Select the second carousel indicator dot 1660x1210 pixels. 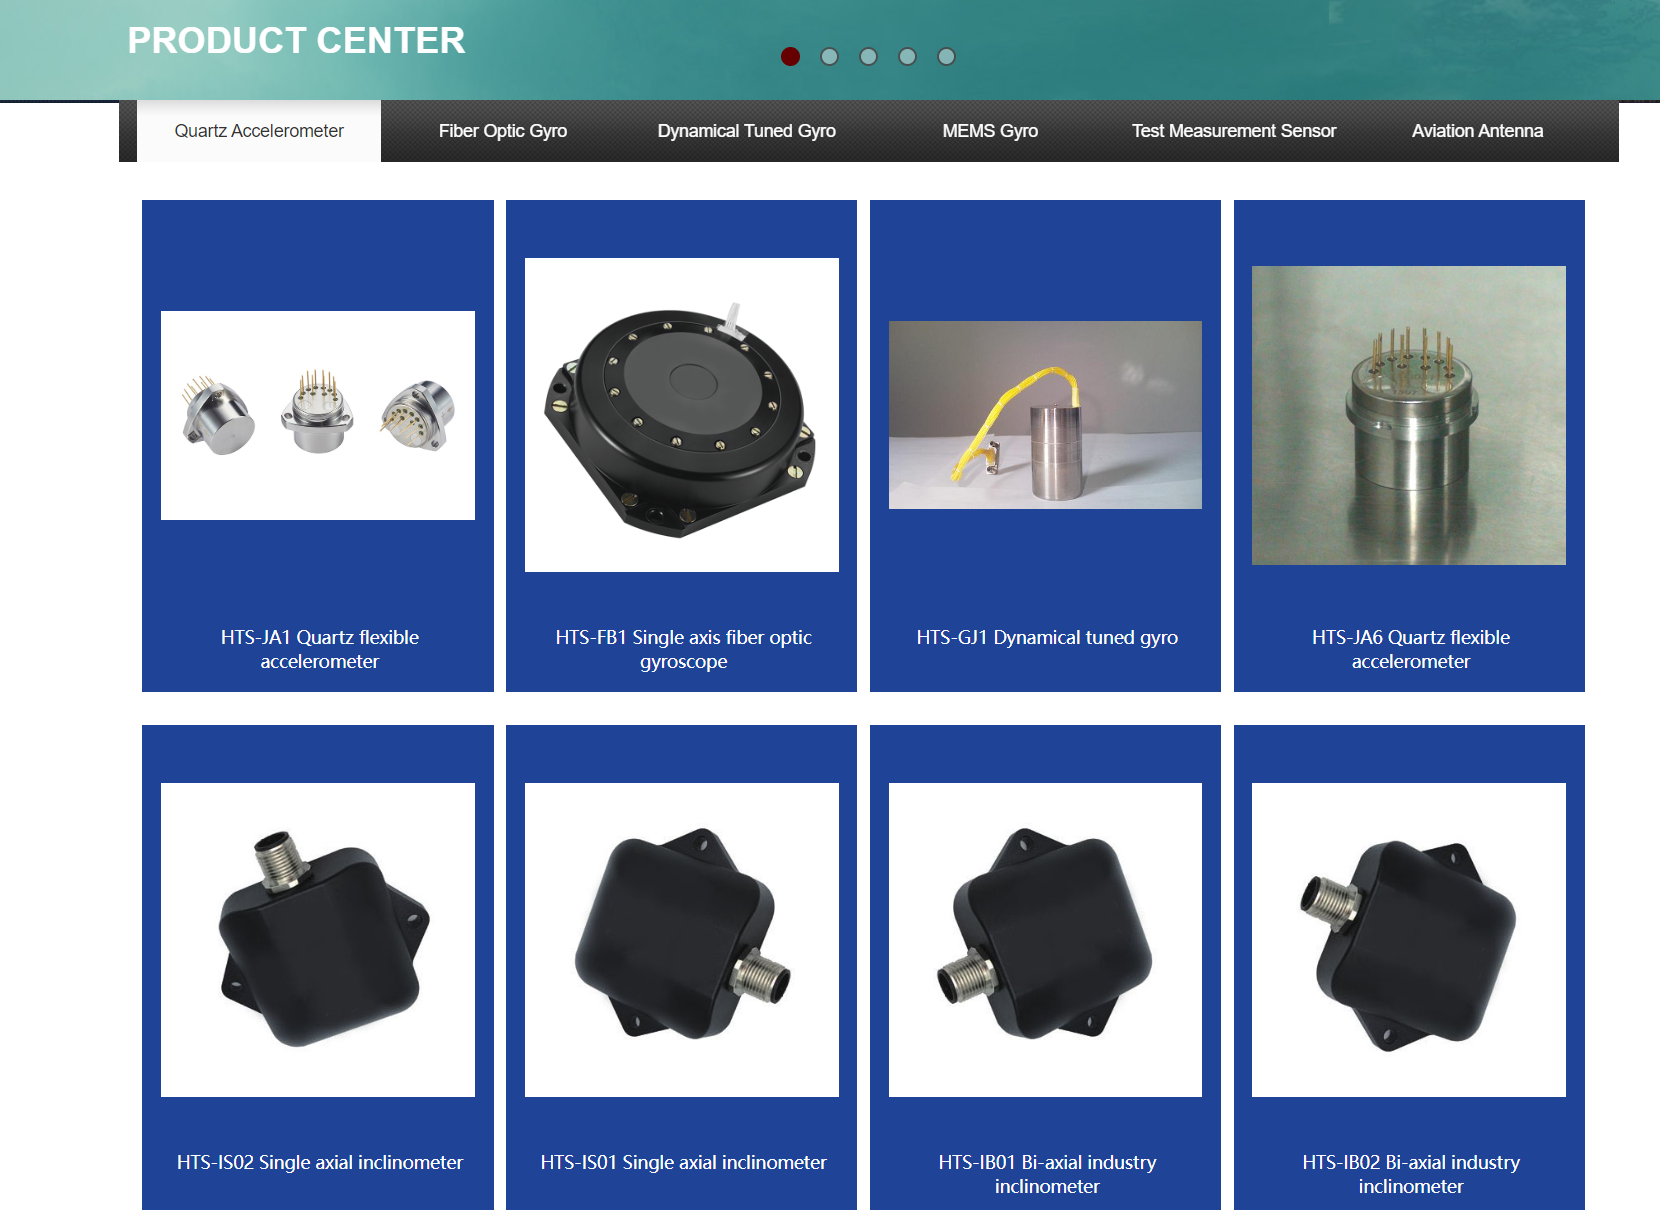tap(829, 57)
